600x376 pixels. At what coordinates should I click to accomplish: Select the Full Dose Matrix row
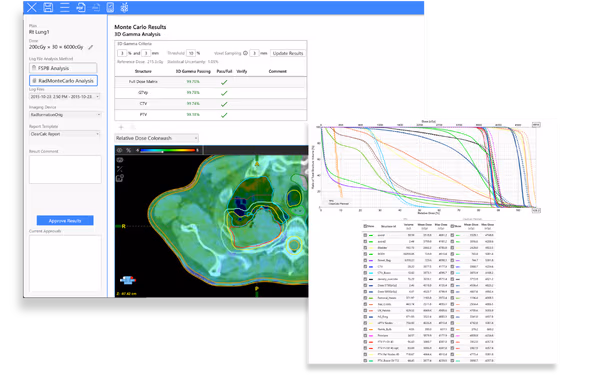pos(211,82)
